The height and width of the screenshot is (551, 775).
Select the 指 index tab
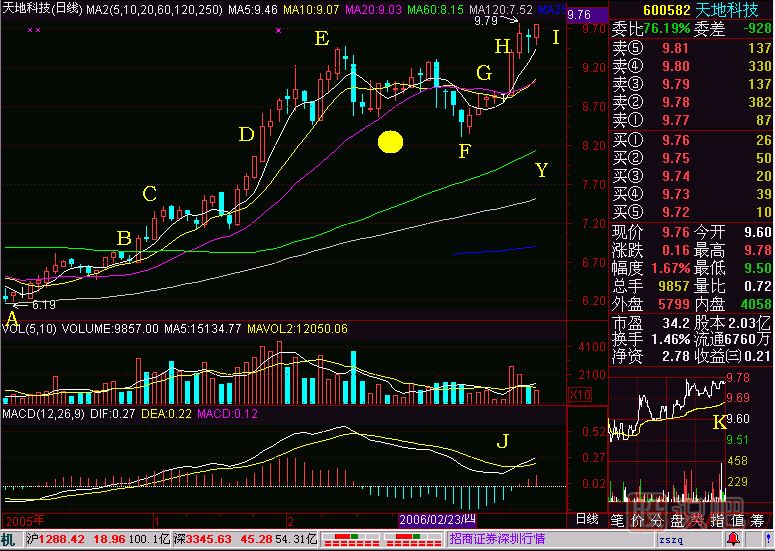[x=720, y=520]
